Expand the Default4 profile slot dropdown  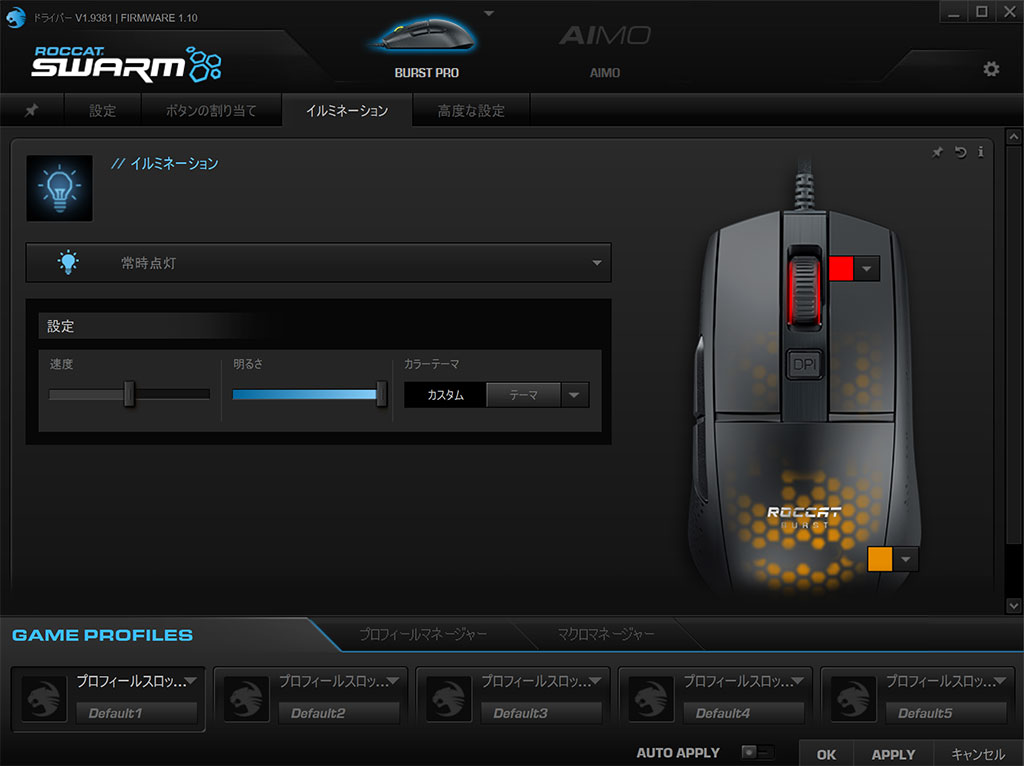[x=797, y=681]
